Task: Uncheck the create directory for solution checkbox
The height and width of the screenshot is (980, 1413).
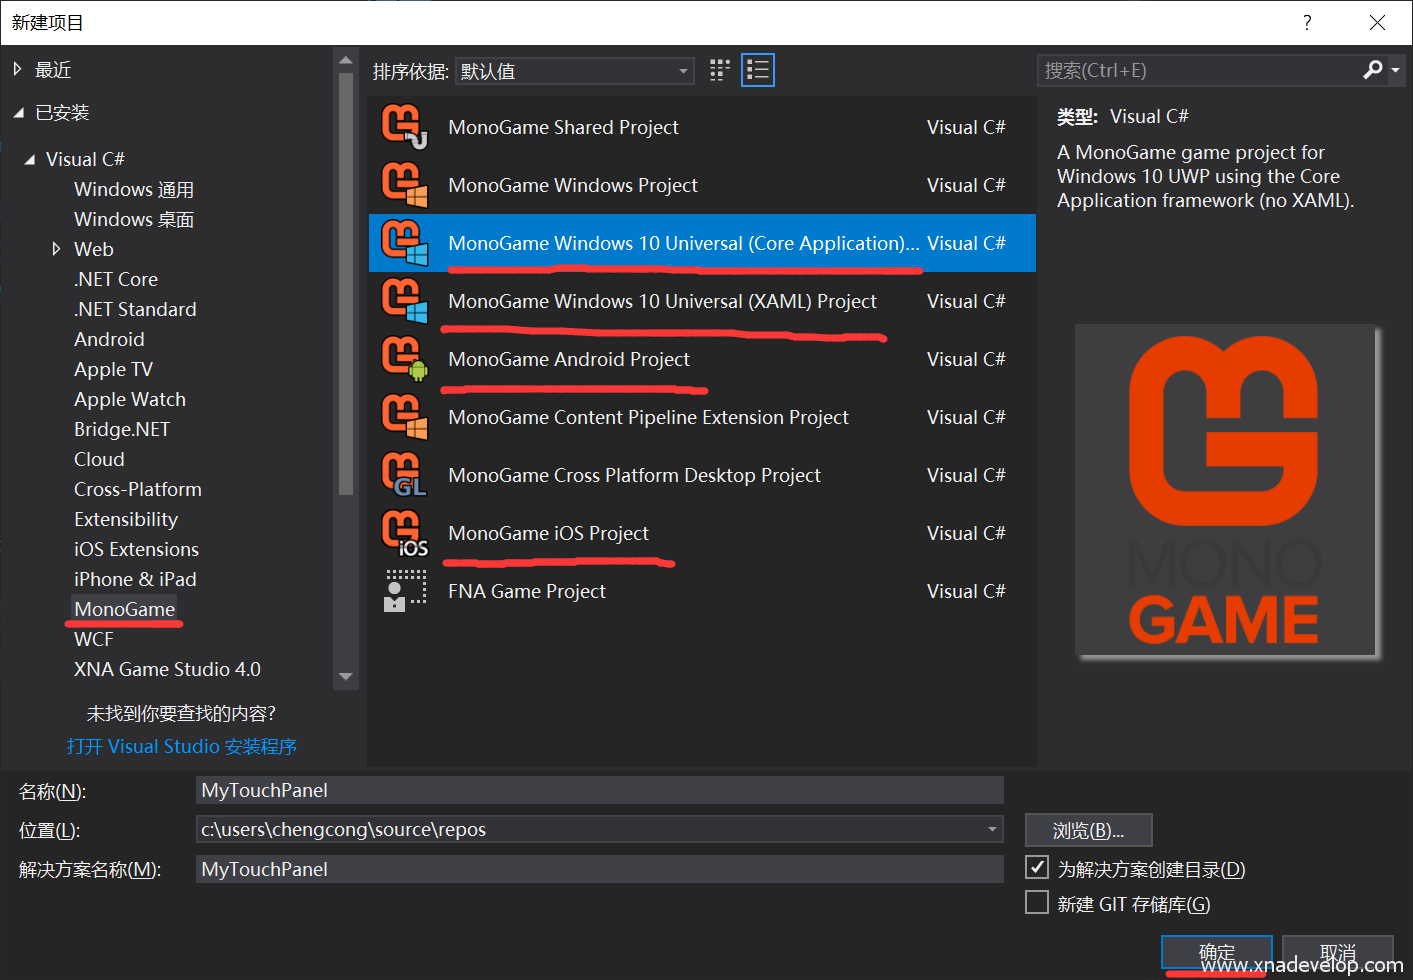Action: click(x=1037, y=868)
